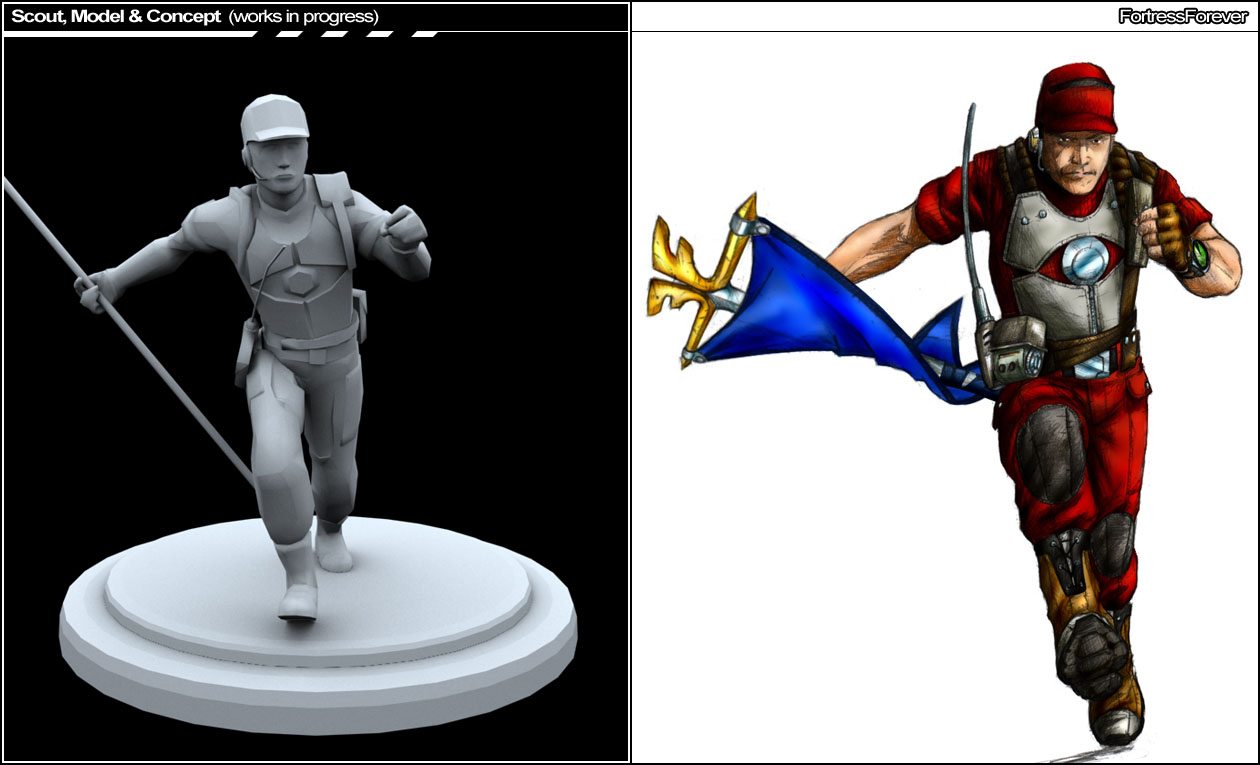Click the gray model's front boot
Image resolution: width=1260 pixels, height=765 pixels.
(298, 583)
